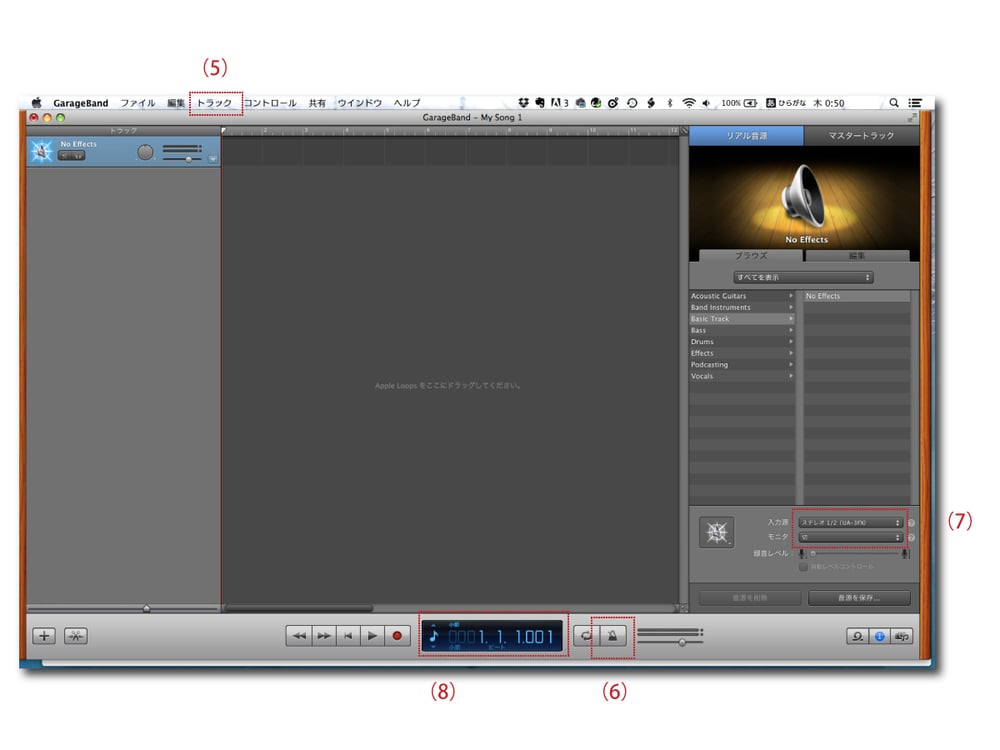Click the add new track plus button

click(x=44, y=636)
